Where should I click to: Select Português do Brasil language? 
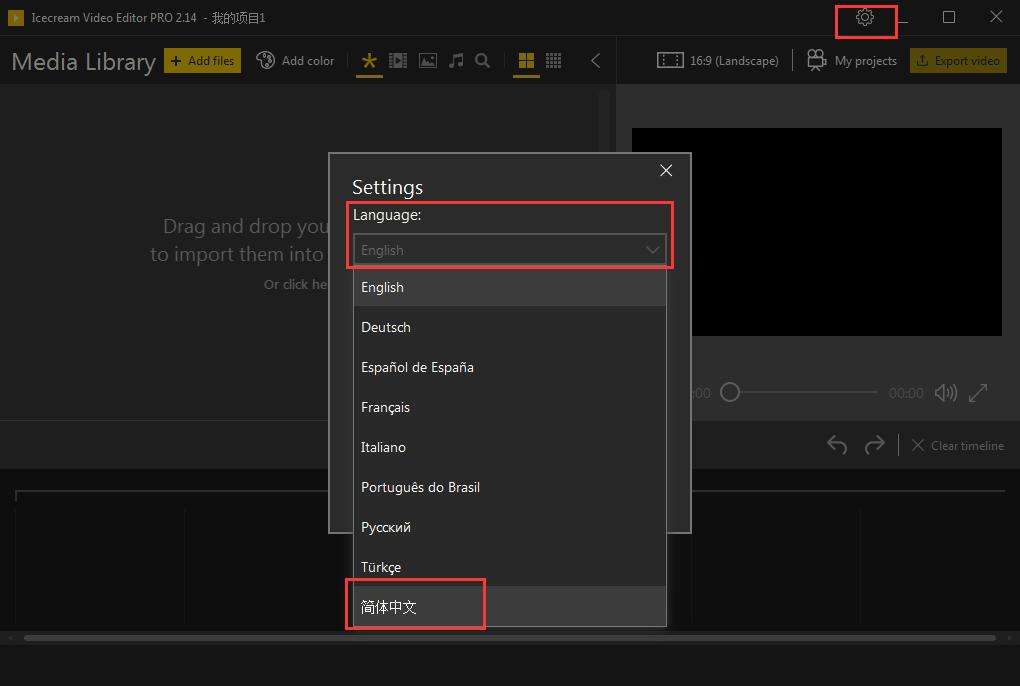coord(510,487)
